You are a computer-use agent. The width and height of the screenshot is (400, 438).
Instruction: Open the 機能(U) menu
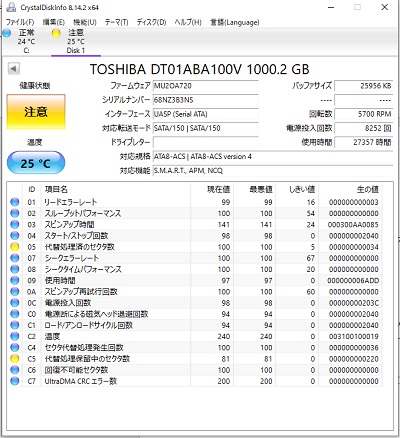(x=85, y=22)
